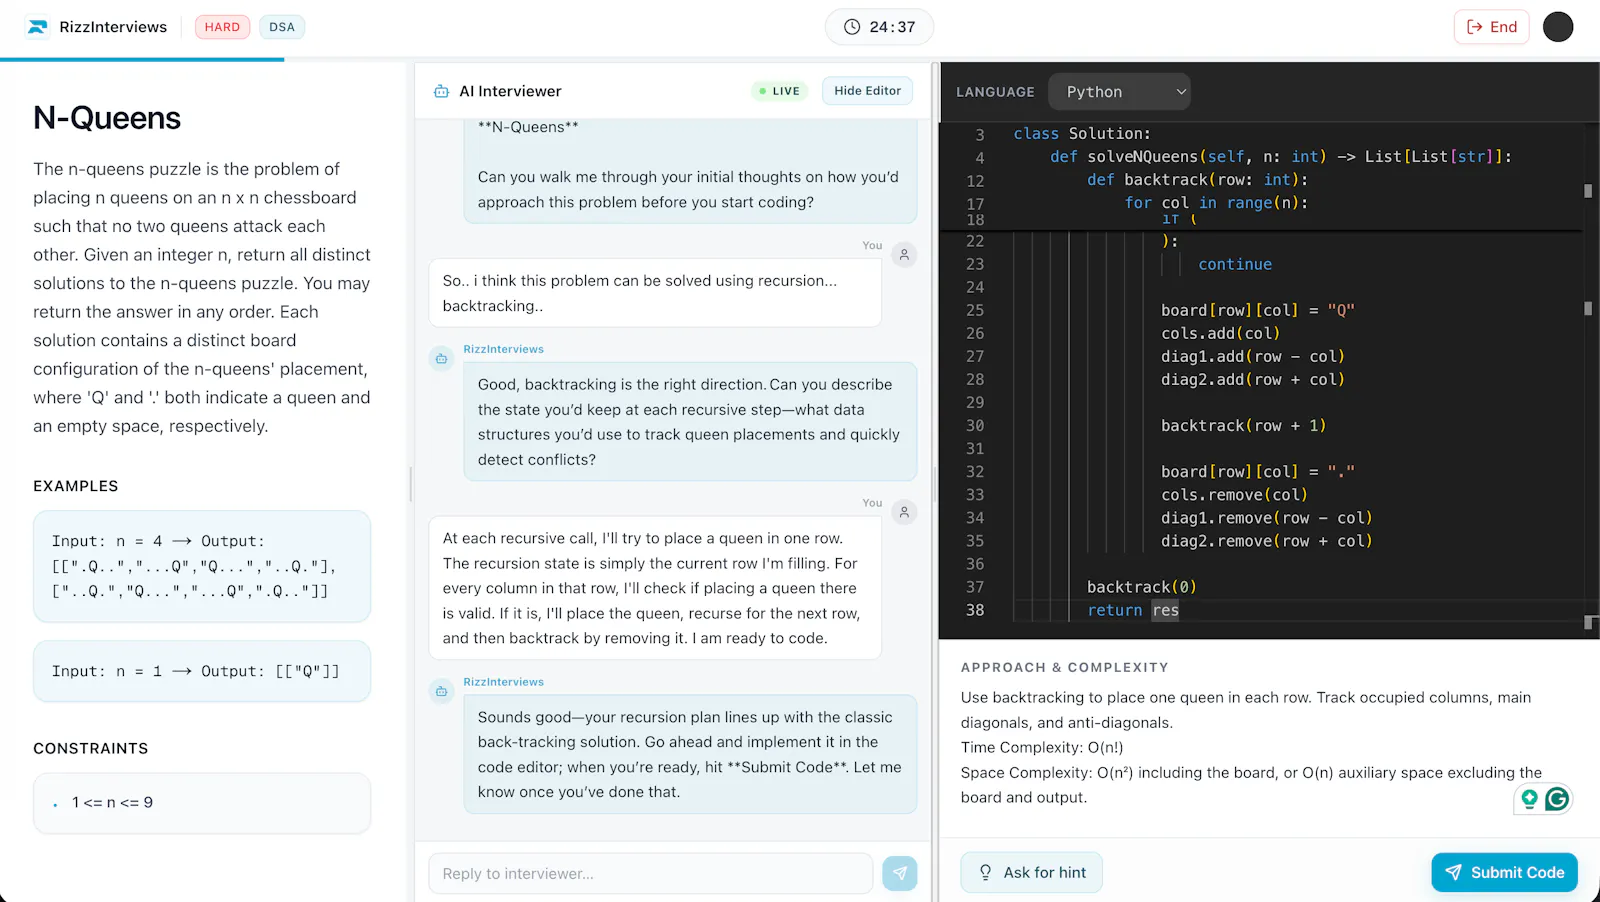
Task: Click the RizzInterviews logo icon
Action: tap(37, 27)
